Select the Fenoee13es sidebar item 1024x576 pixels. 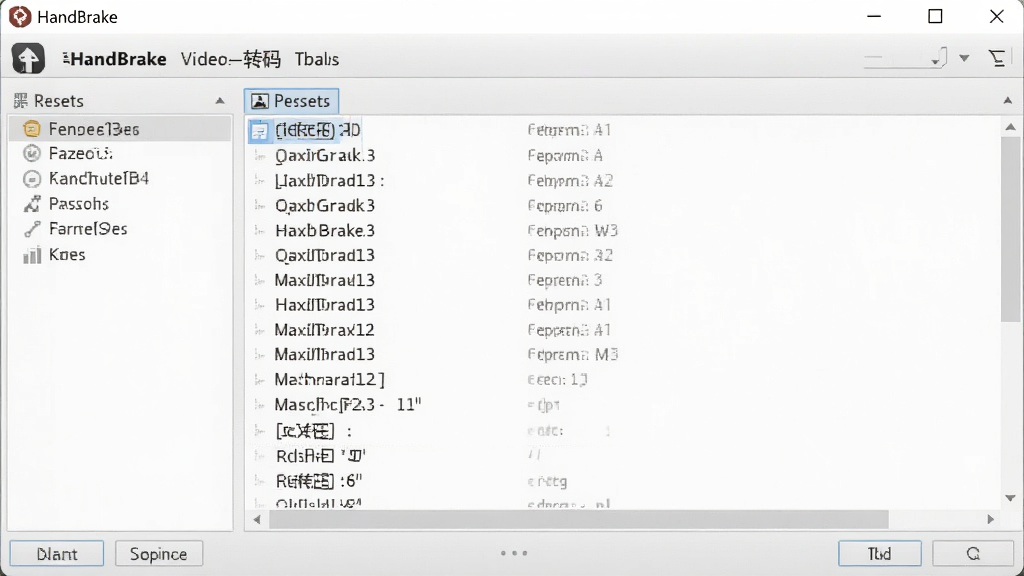click(120, 129)
